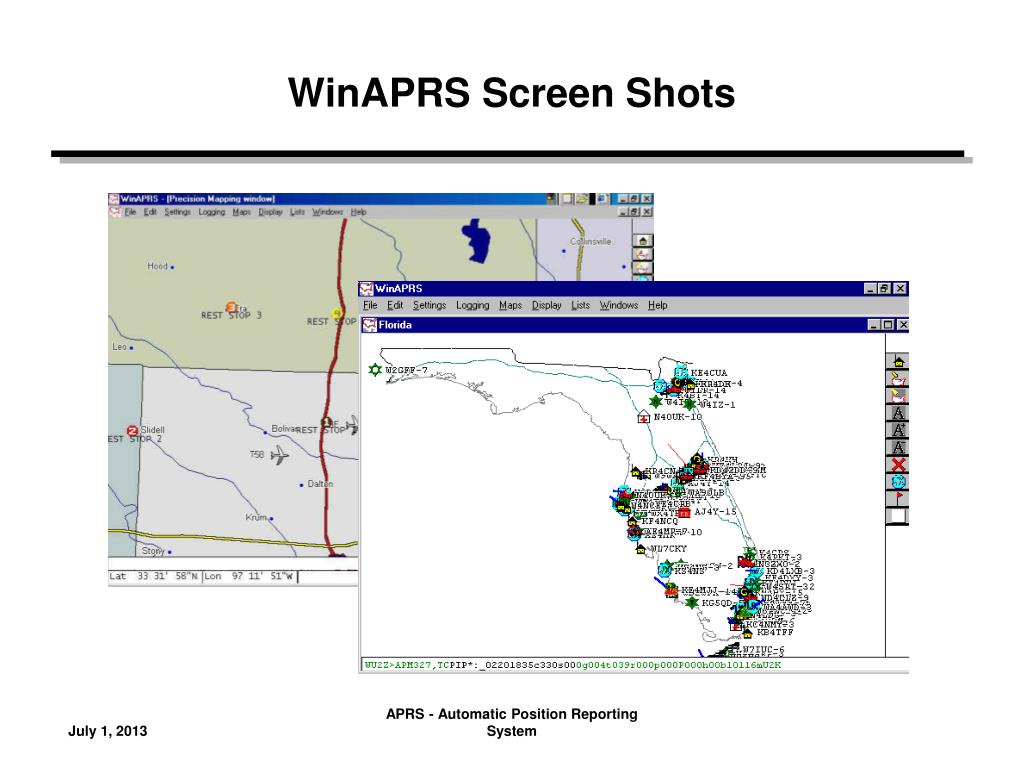Click the blue globe tool in the Florida toolbar
The width and height of the screenshot is (1024, 768).
tap(899, 482)
